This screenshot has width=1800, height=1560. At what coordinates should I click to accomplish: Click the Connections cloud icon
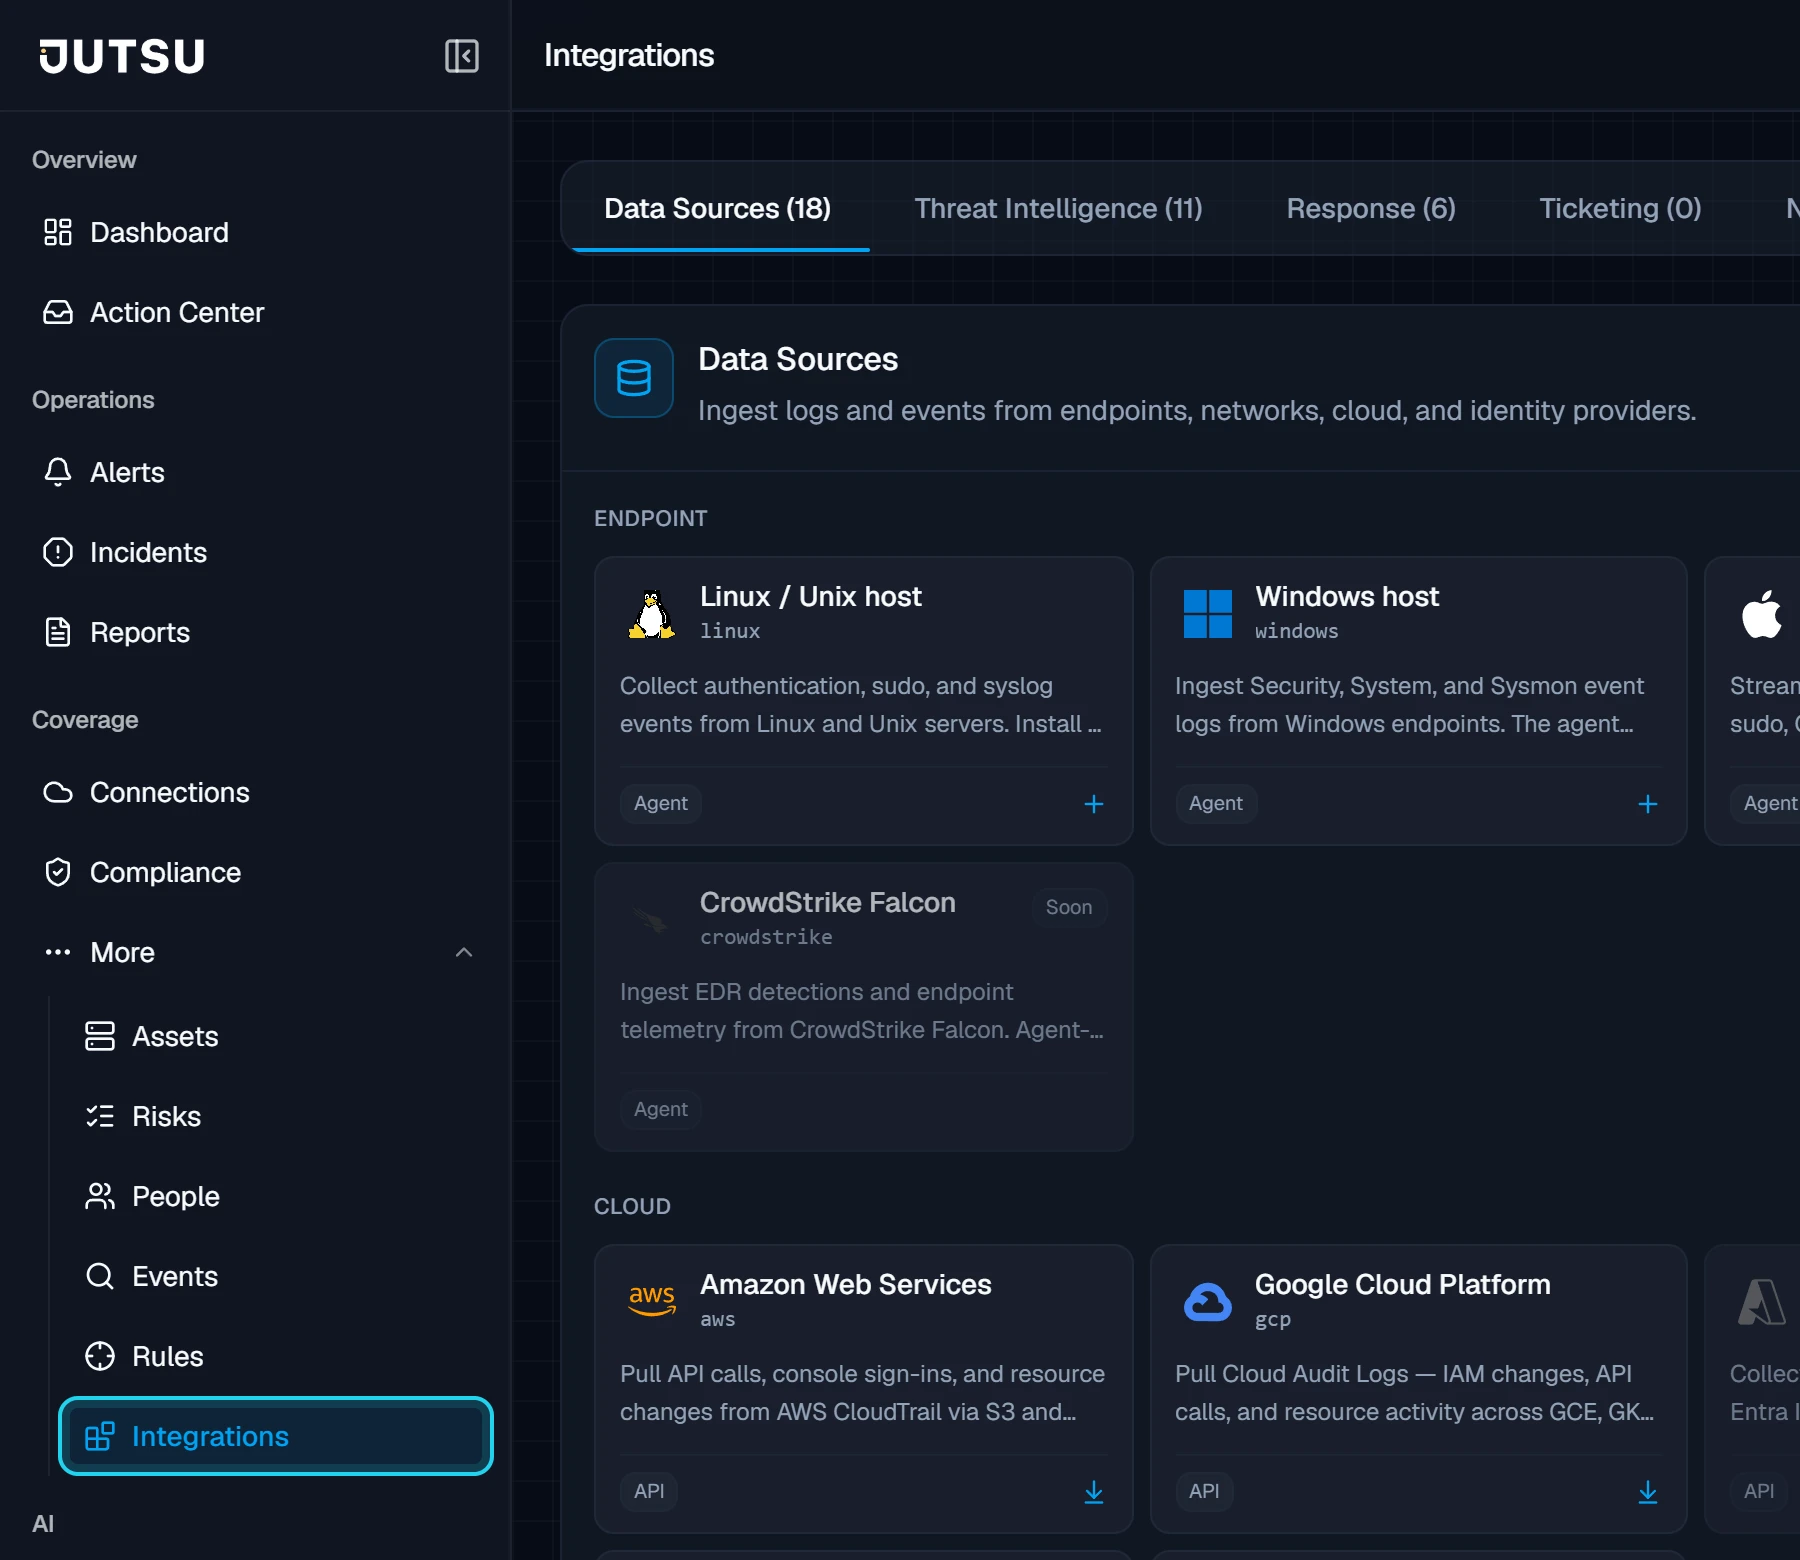58,792
